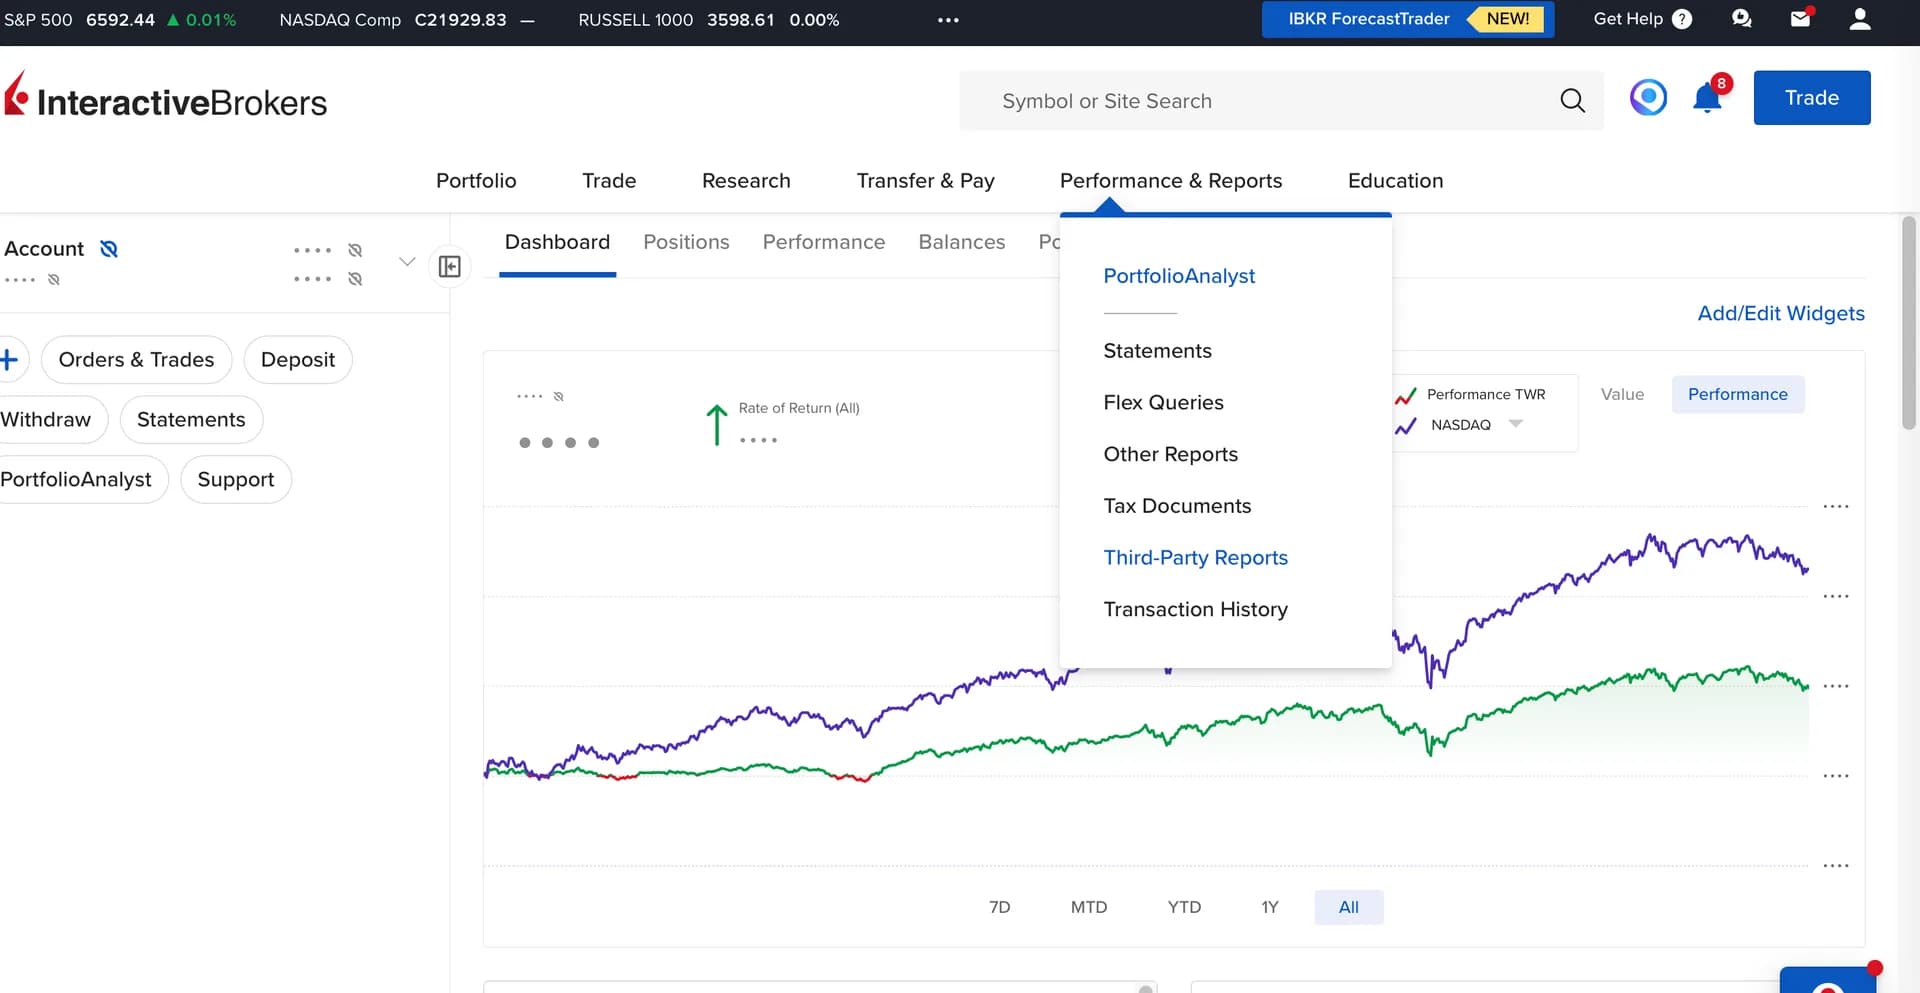
Task: Open the notifications bell with badge
Action: coord(1709,97)
